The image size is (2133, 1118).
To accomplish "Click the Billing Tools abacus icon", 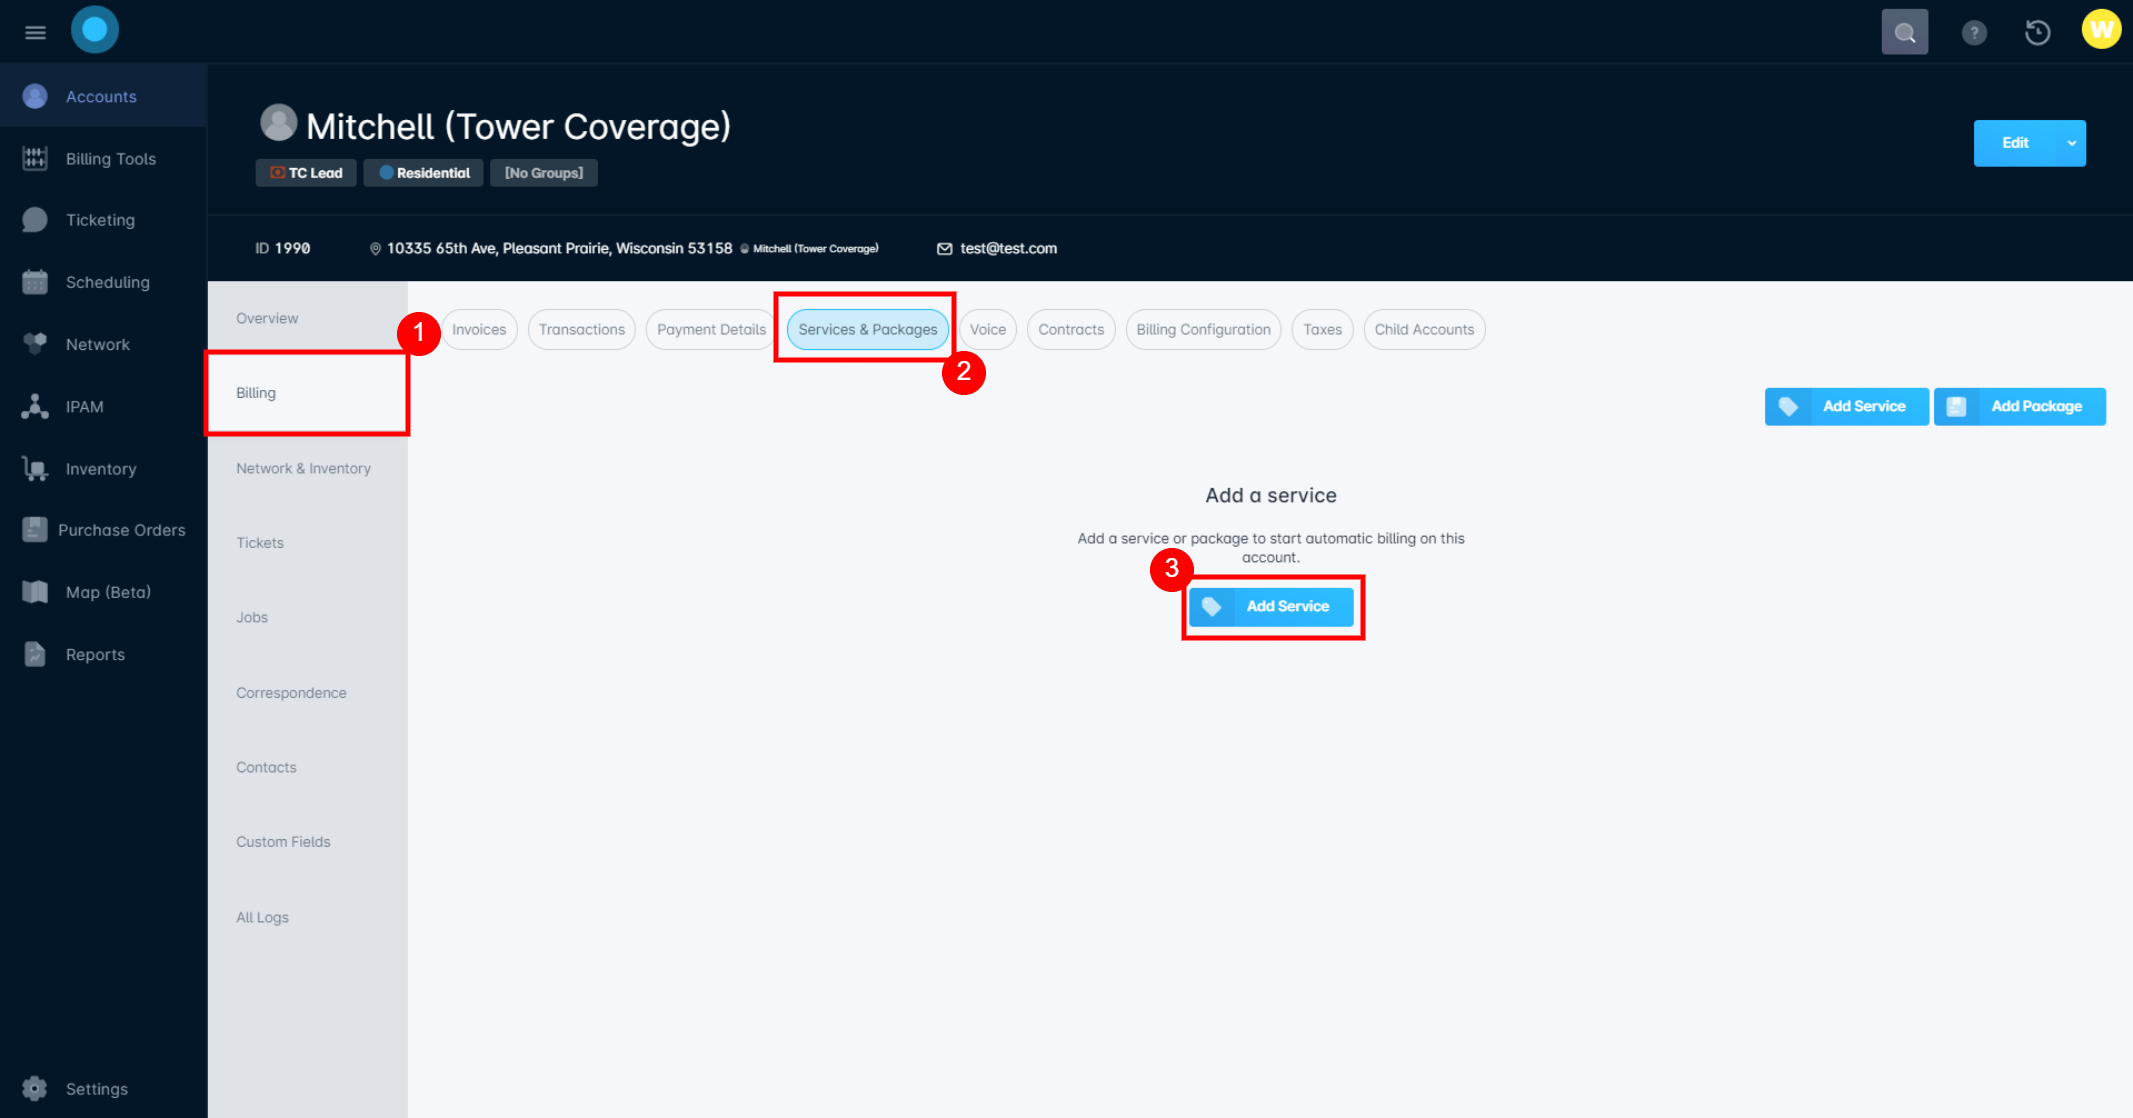I will click(35, 158).
